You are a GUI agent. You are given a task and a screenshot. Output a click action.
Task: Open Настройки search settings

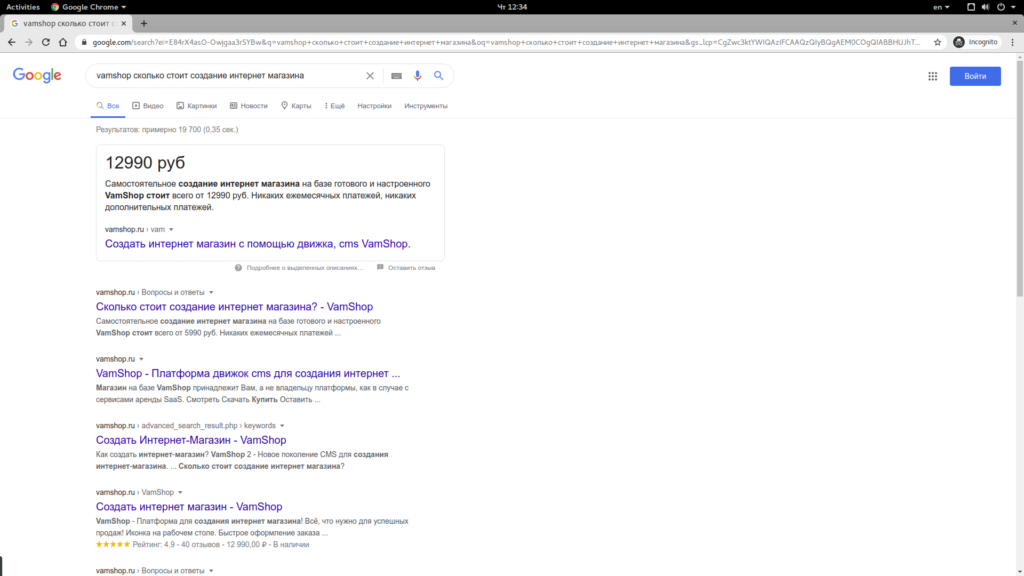[x=374, y=106]
